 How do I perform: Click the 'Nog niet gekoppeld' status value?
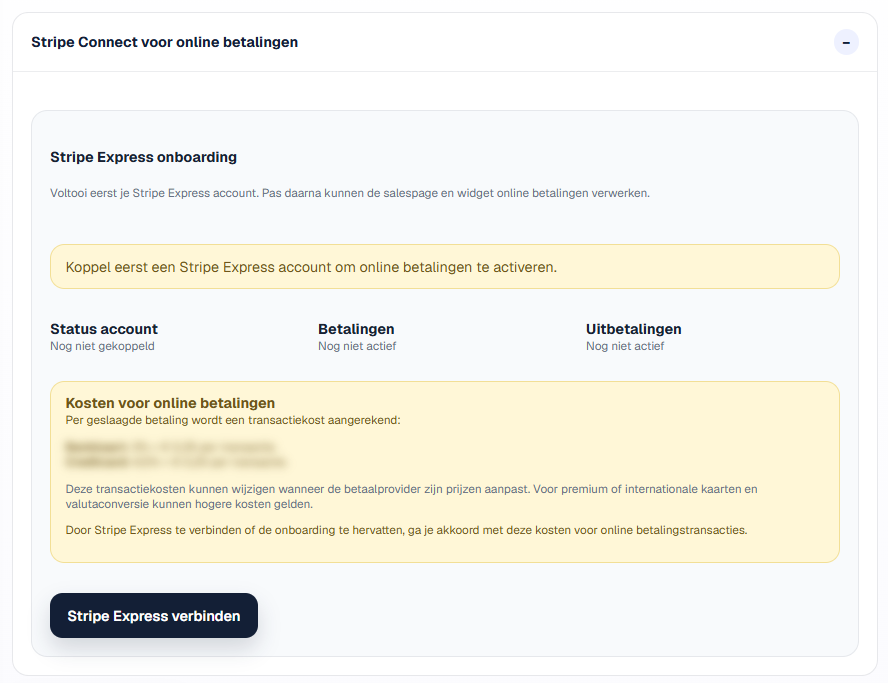pos(103,346)
